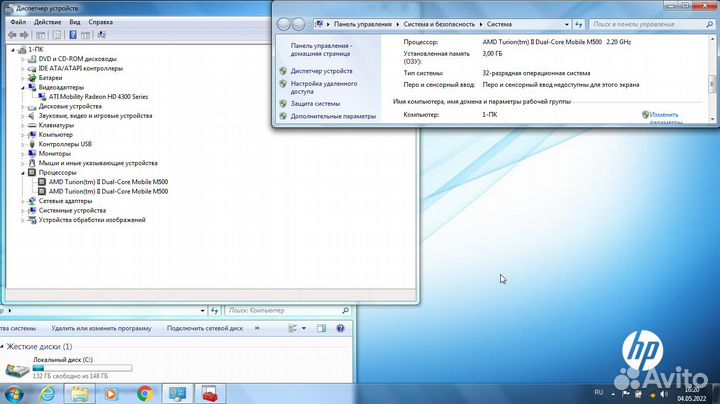The width and height of the screenshot is (720, 404).
Task: Toggle console tree icon in Device Manager toolbar
Action: click(40, 35)
